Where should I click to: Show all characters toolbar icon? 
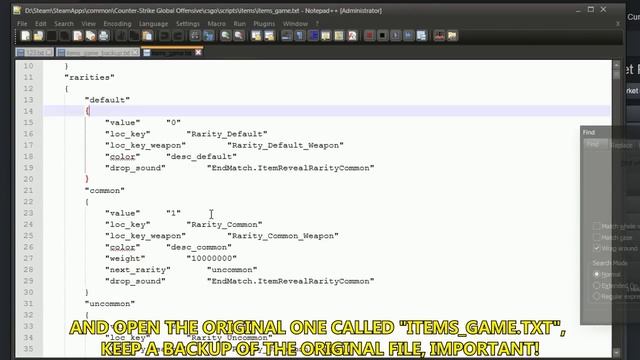300,36
